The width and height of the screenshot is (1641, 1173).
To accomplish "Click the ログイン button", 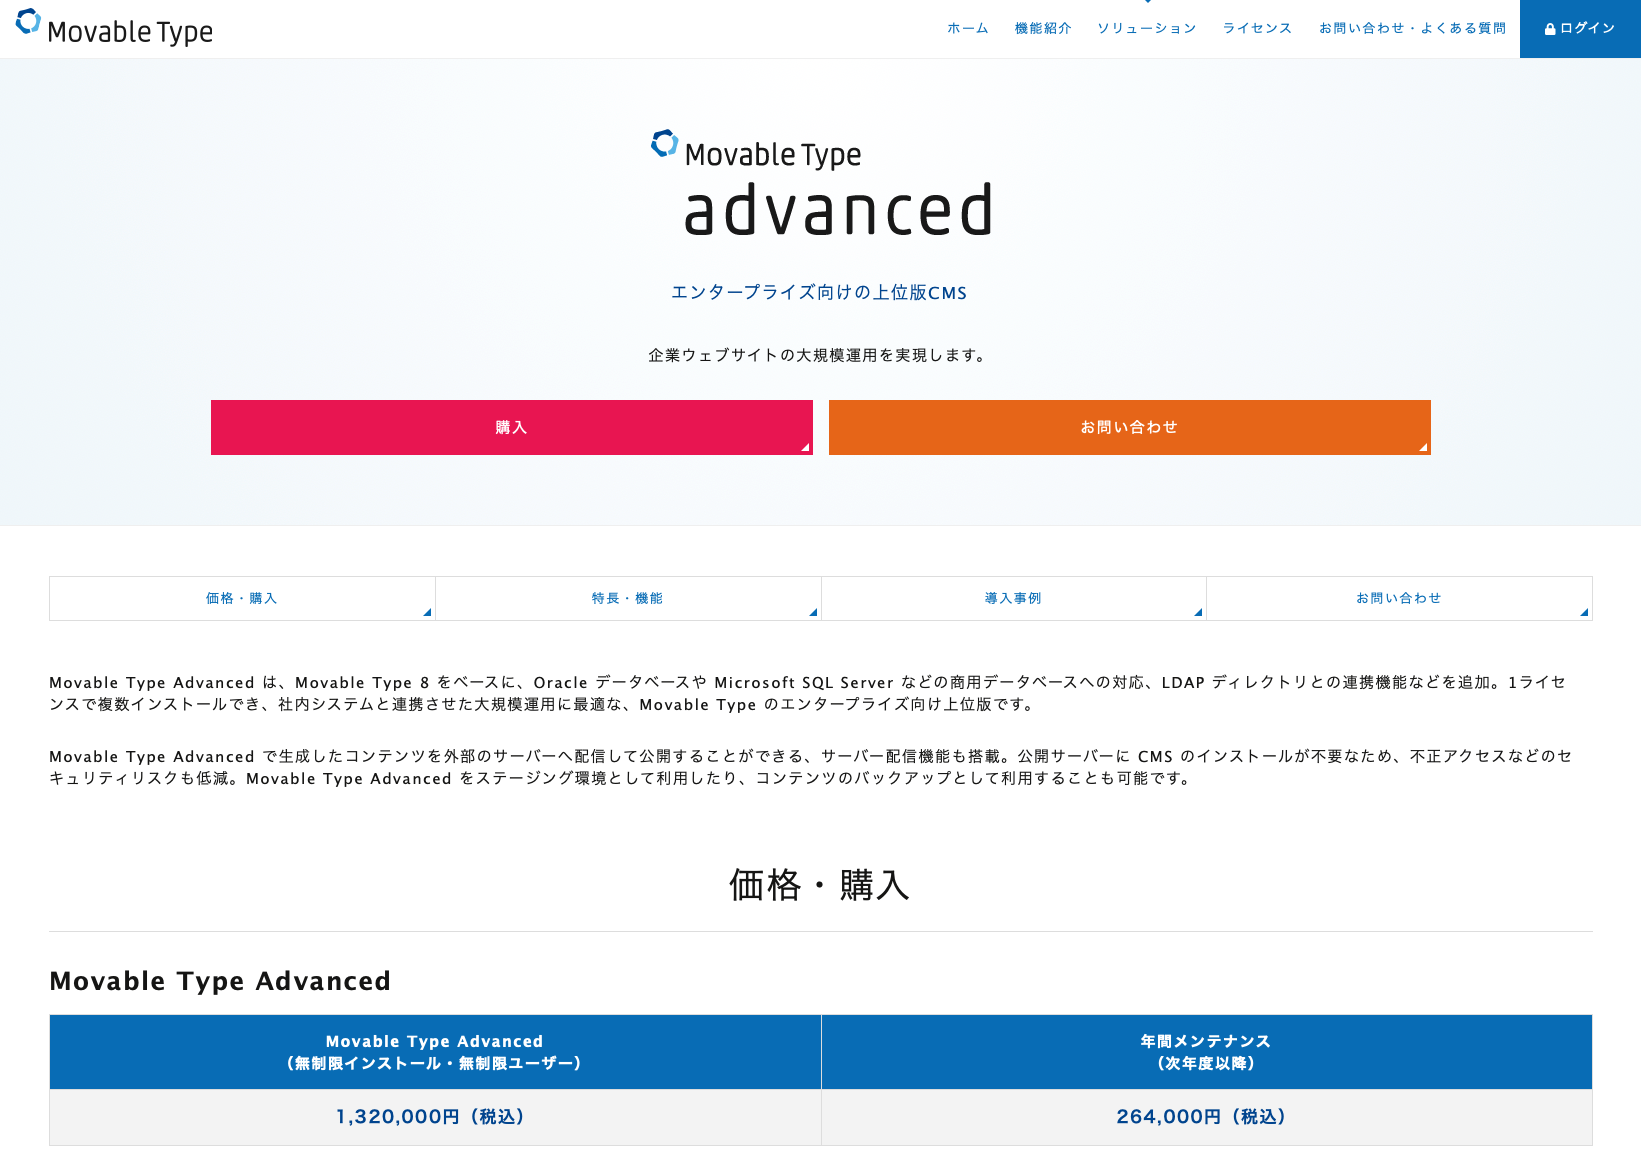I will click(1580, 29).
